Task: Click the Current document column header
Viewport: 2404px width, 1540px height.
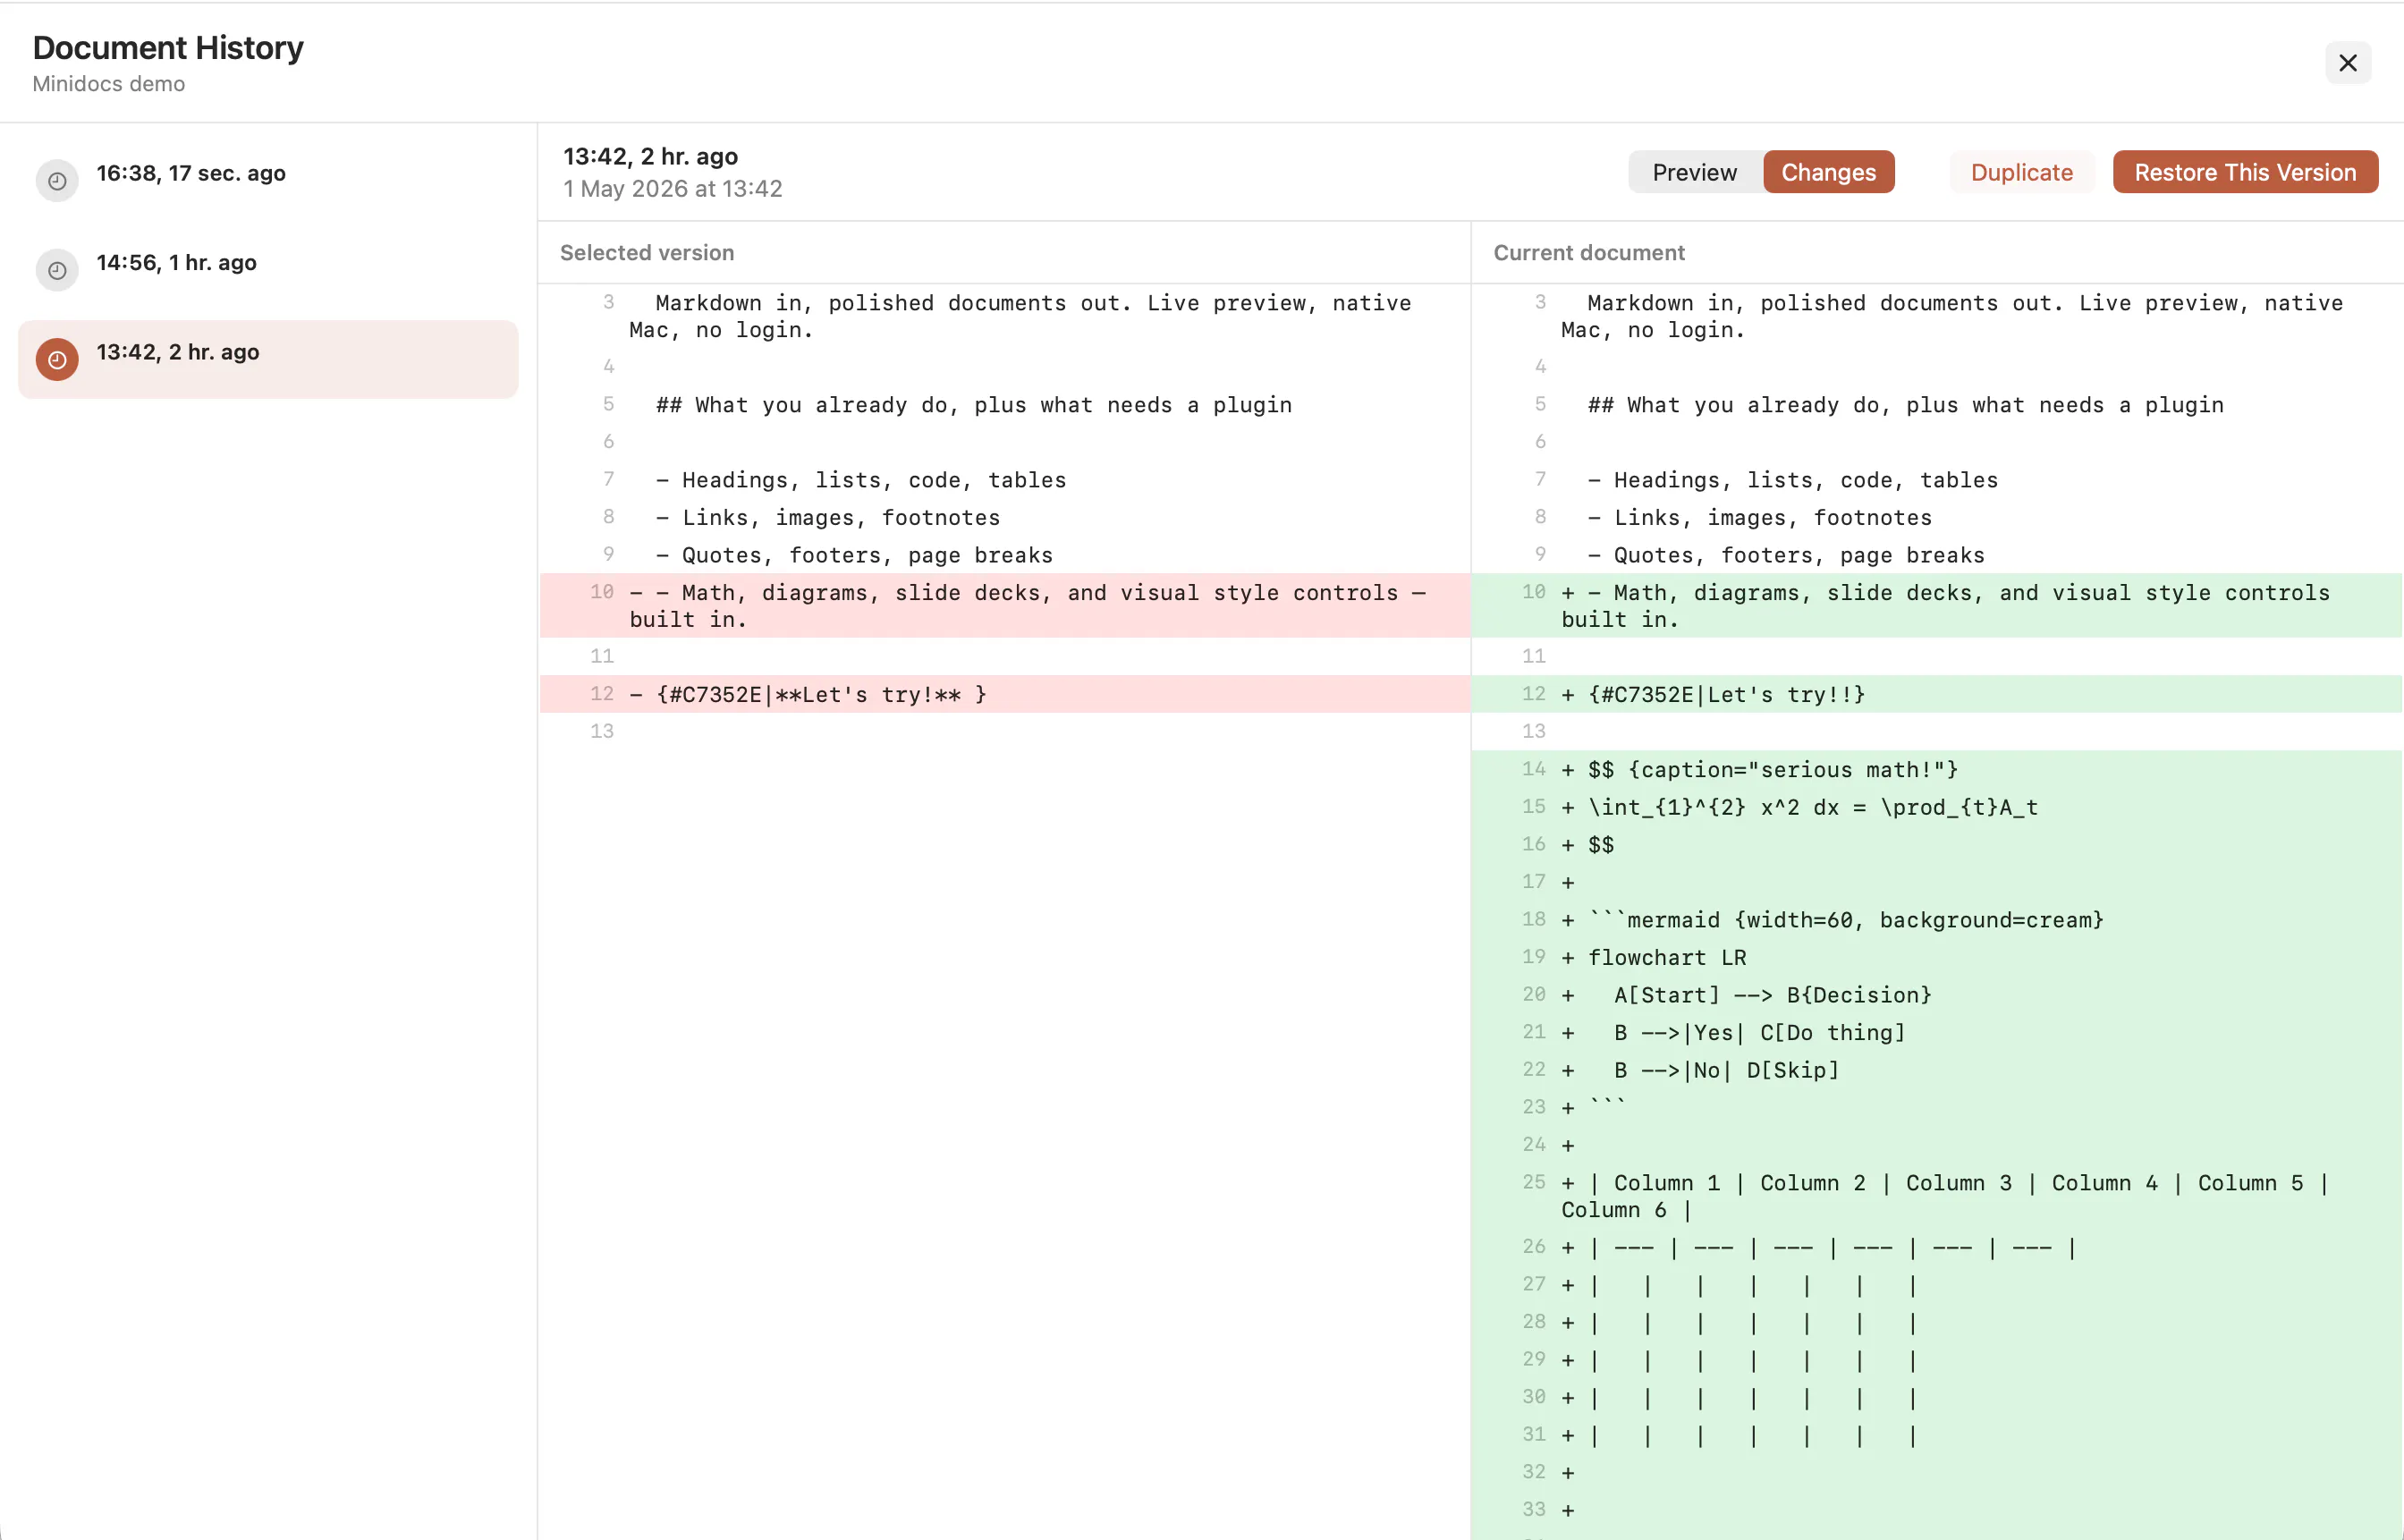Action: [x=1589, y=253]
